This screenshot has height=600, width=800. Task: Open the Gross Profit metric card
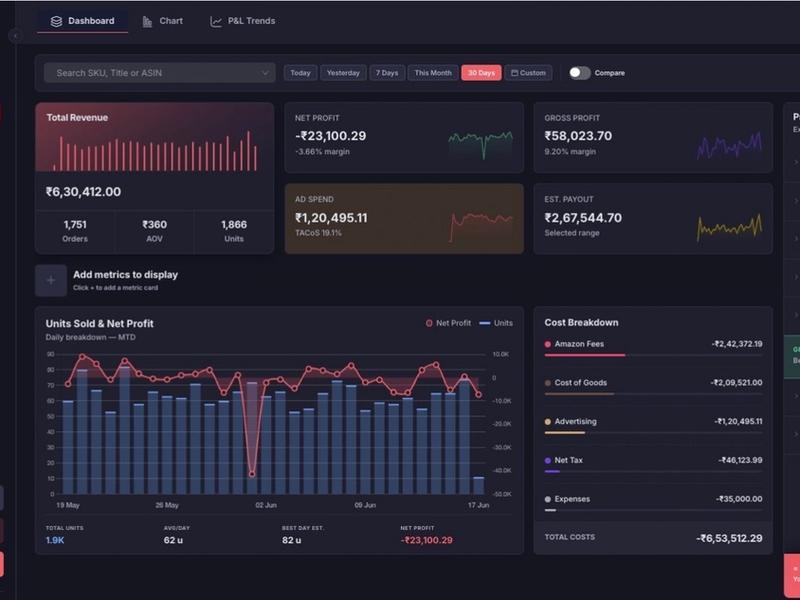pos(653,138)
